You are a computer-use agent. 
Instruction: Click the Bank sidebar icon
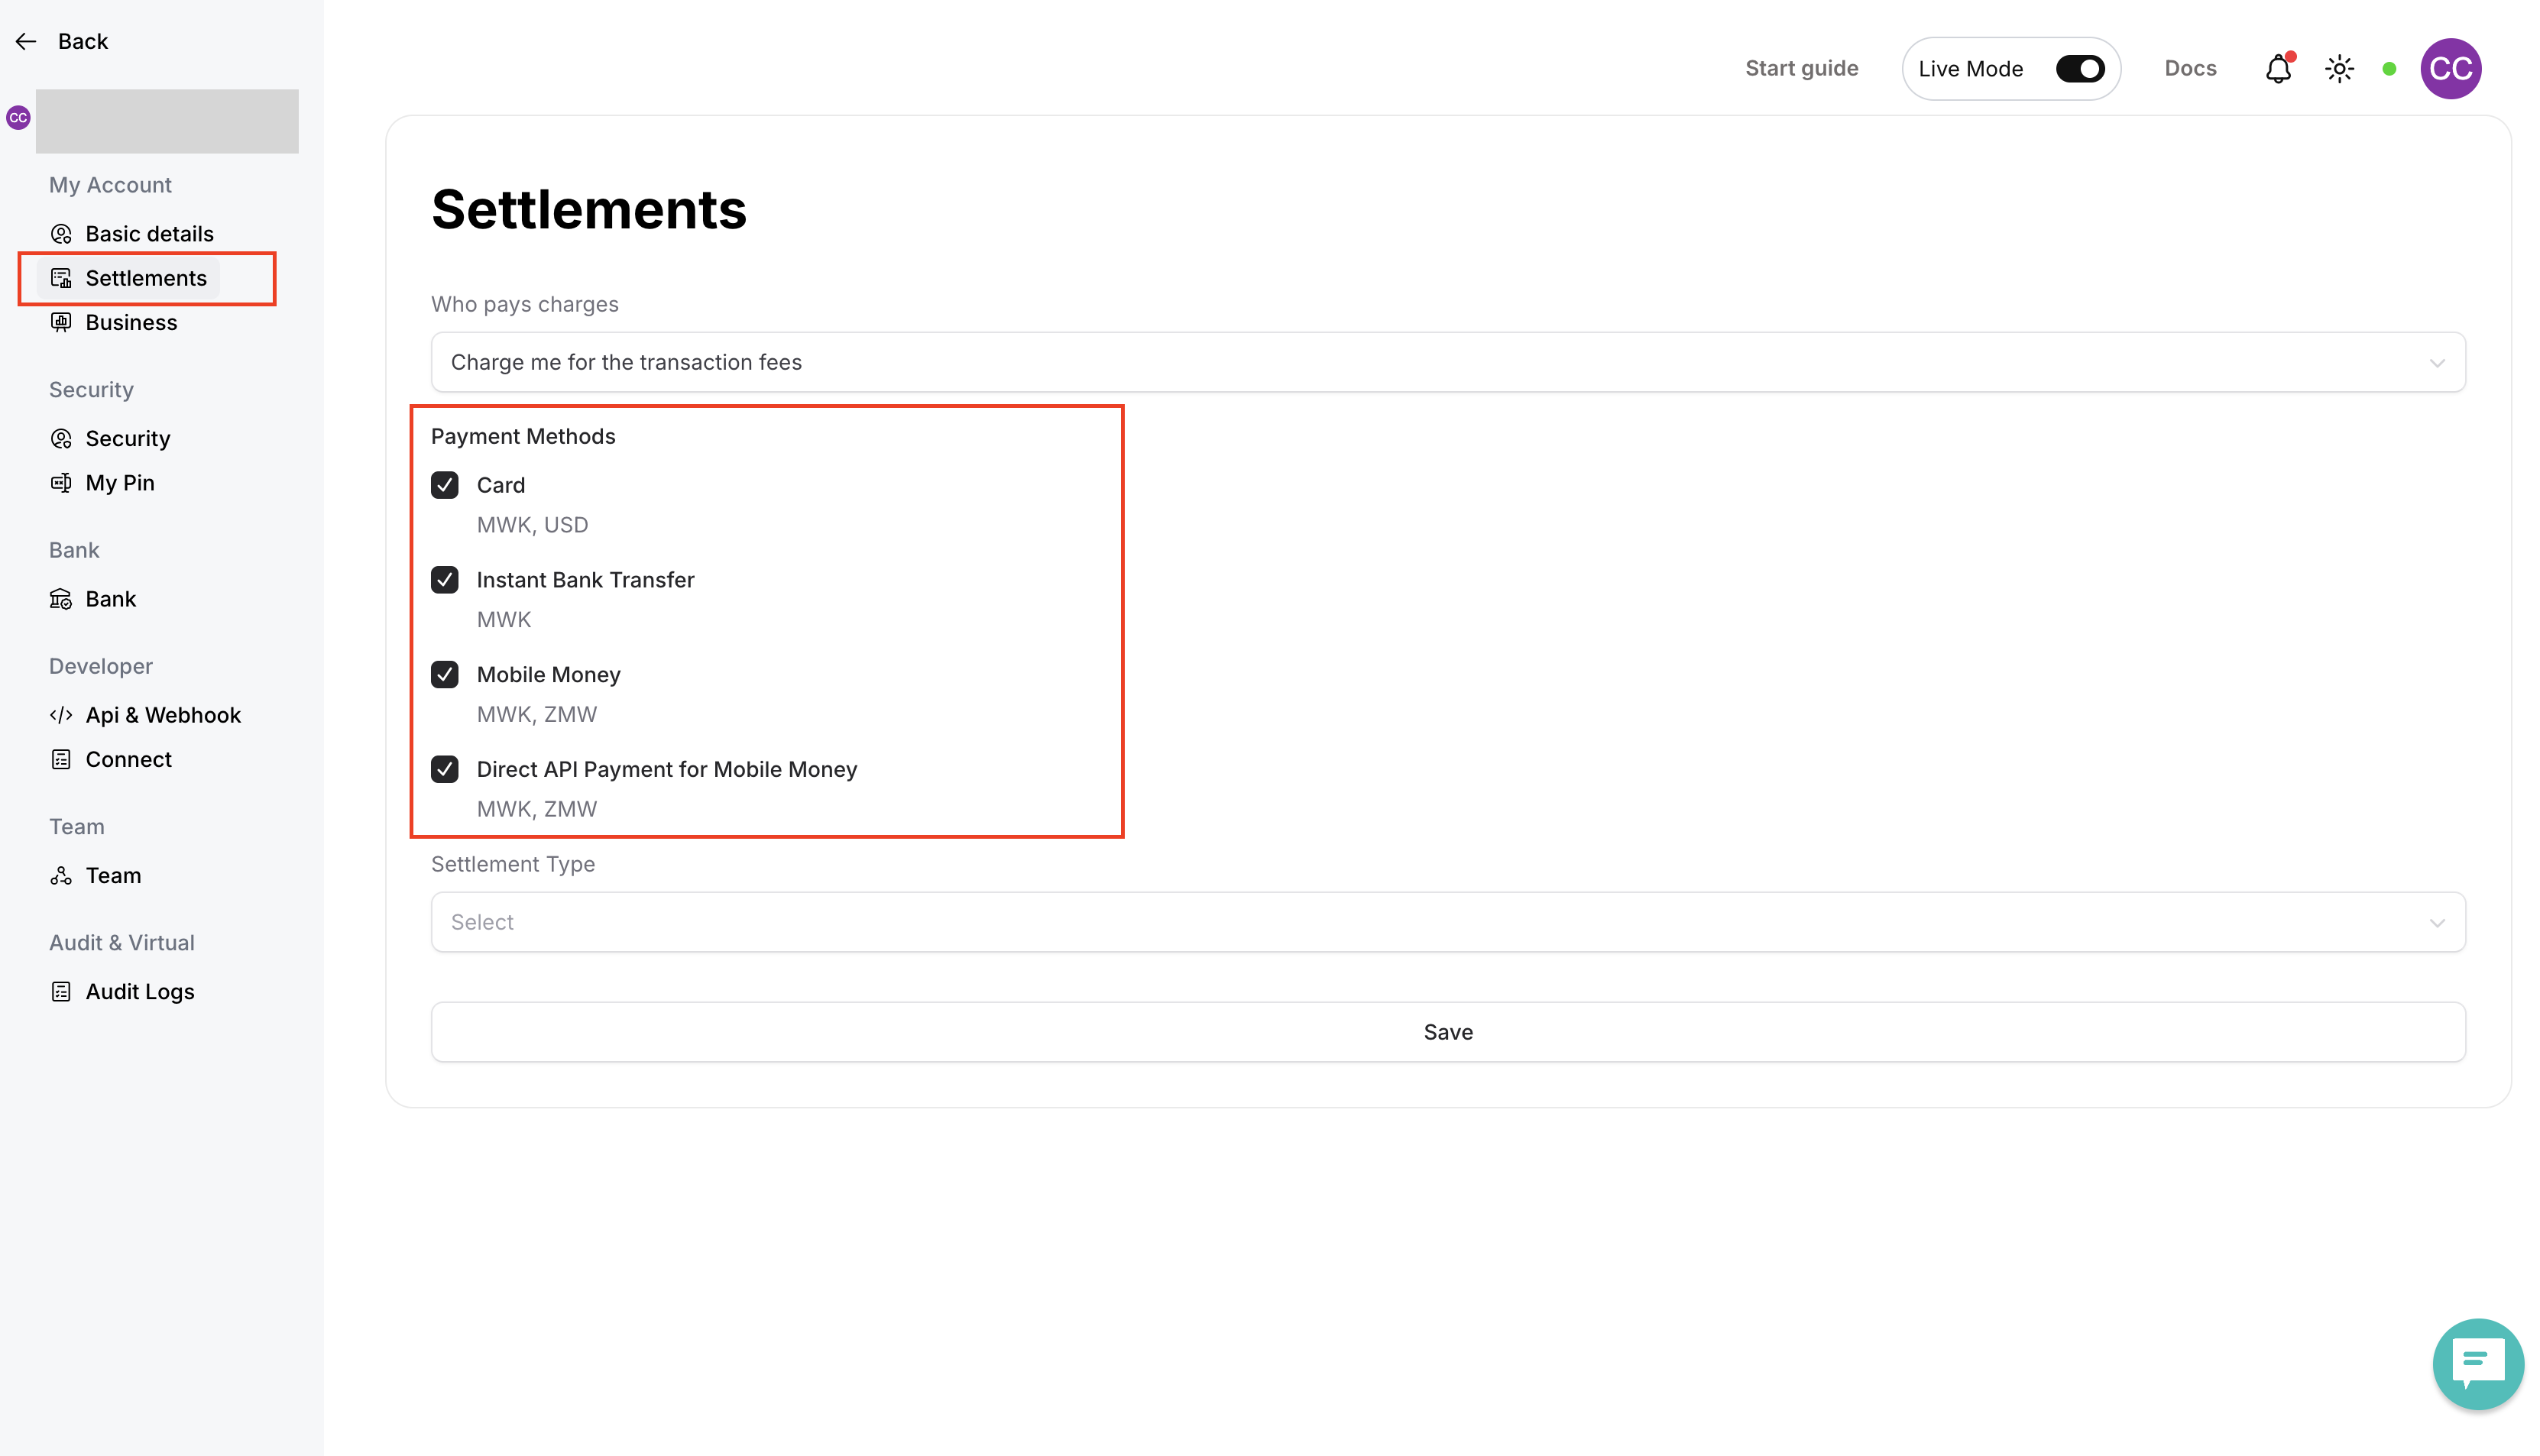(61, 599)
